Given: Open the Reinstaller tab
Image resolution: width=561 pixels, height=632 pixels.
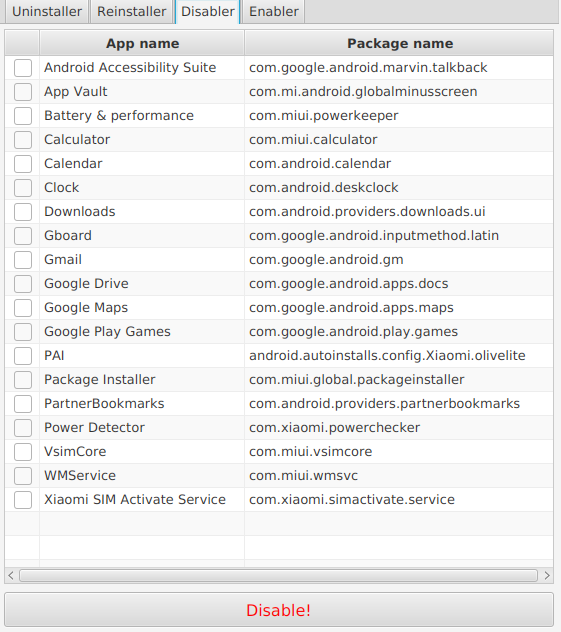Looking at the screenshot, I should tap(131, 12).
